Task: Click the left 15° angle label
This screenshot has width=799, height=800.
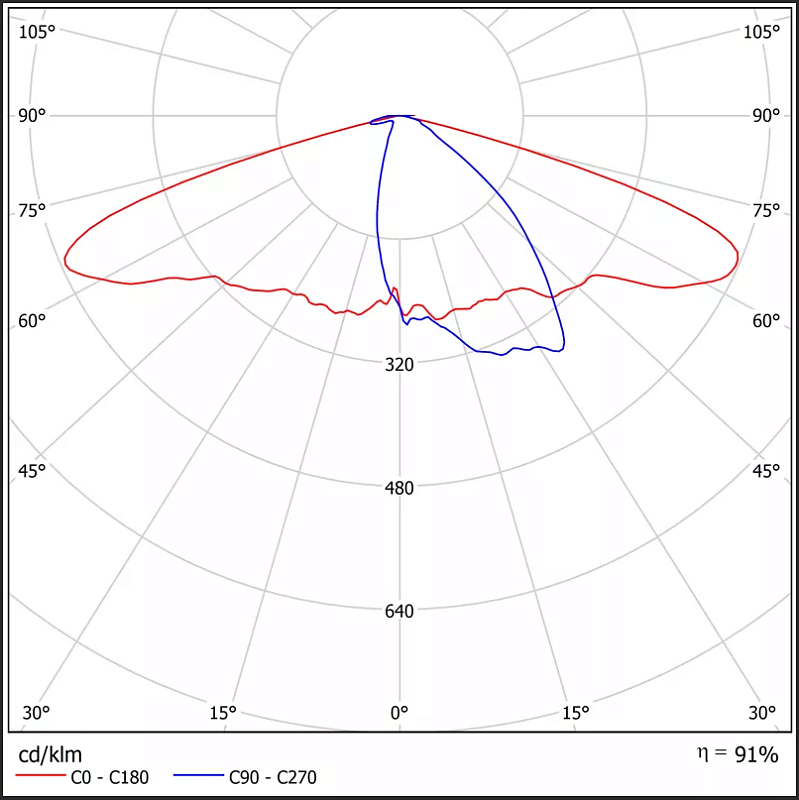Action: pos(223,712)
